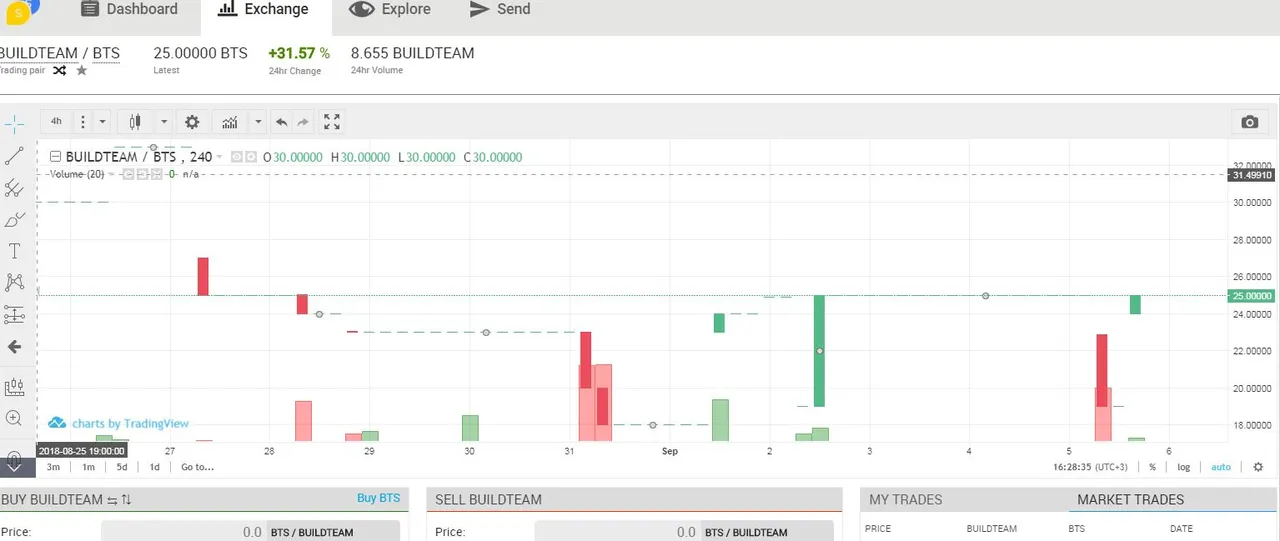The height and width of the screenshot is (541, 1280).
Task: Collapse the BUILDTEAM / BTS legend box
Action: (x=55, y=157)
